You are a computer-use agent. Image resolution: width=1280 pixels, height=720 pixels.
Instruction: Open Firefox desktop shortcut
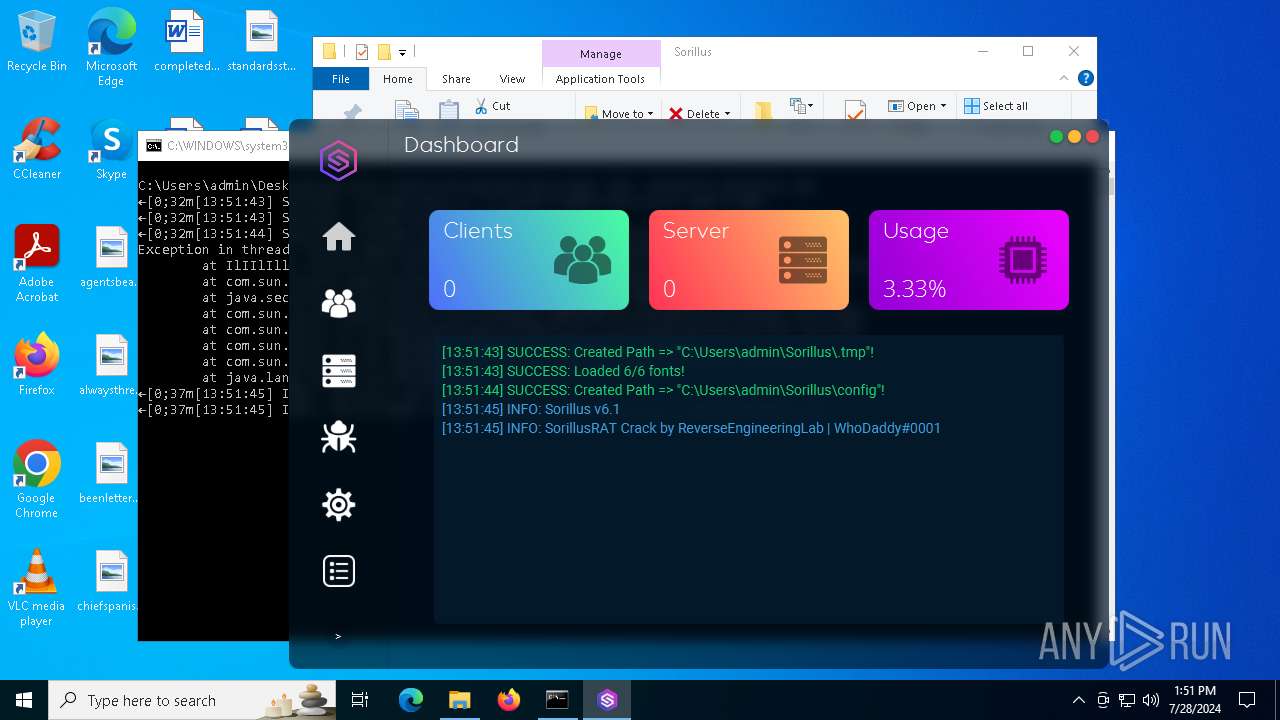[x=37, y=365]
